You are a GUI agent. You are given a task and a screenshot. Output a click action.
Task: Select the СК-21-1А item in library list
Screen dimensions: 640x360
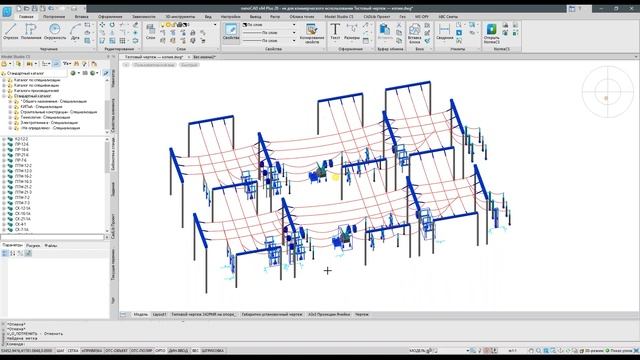click(x=23, y=219)
